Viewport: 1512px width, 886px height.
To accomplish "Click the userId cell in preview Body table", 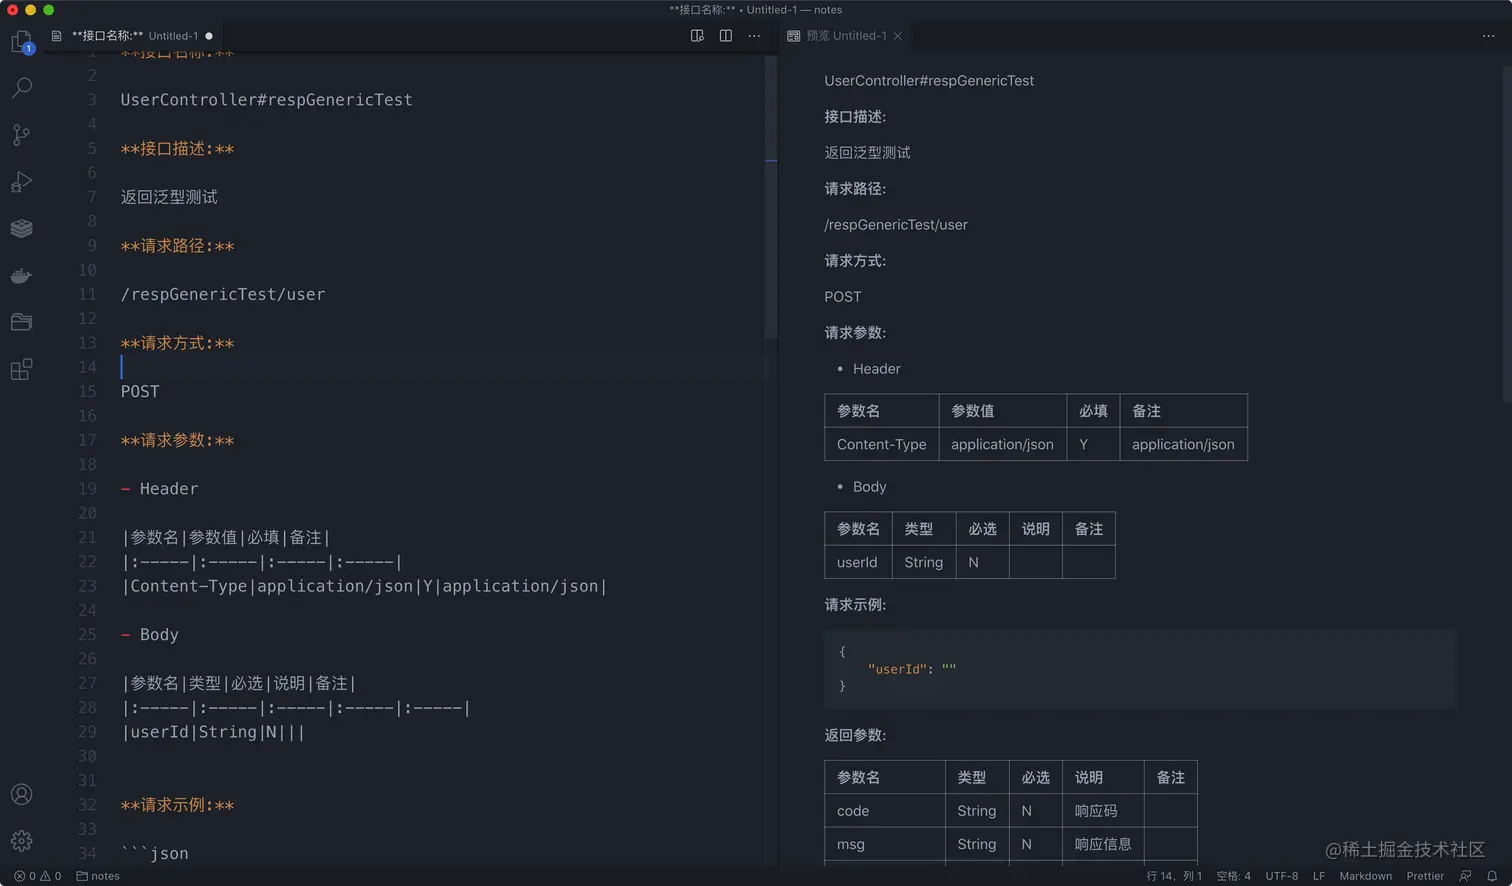I will (858, 562).
